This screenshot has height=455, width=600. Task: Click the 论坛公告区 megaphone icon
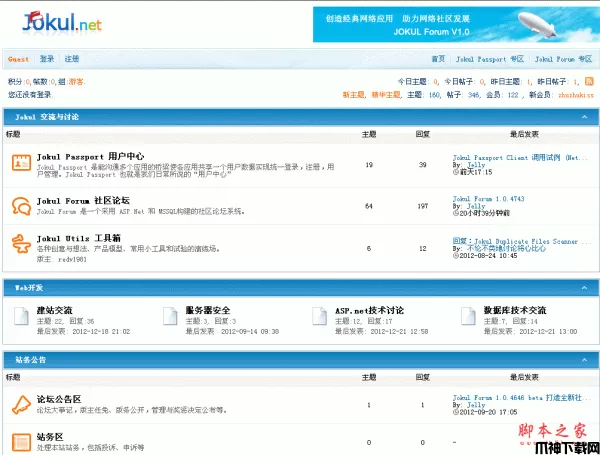20,402
